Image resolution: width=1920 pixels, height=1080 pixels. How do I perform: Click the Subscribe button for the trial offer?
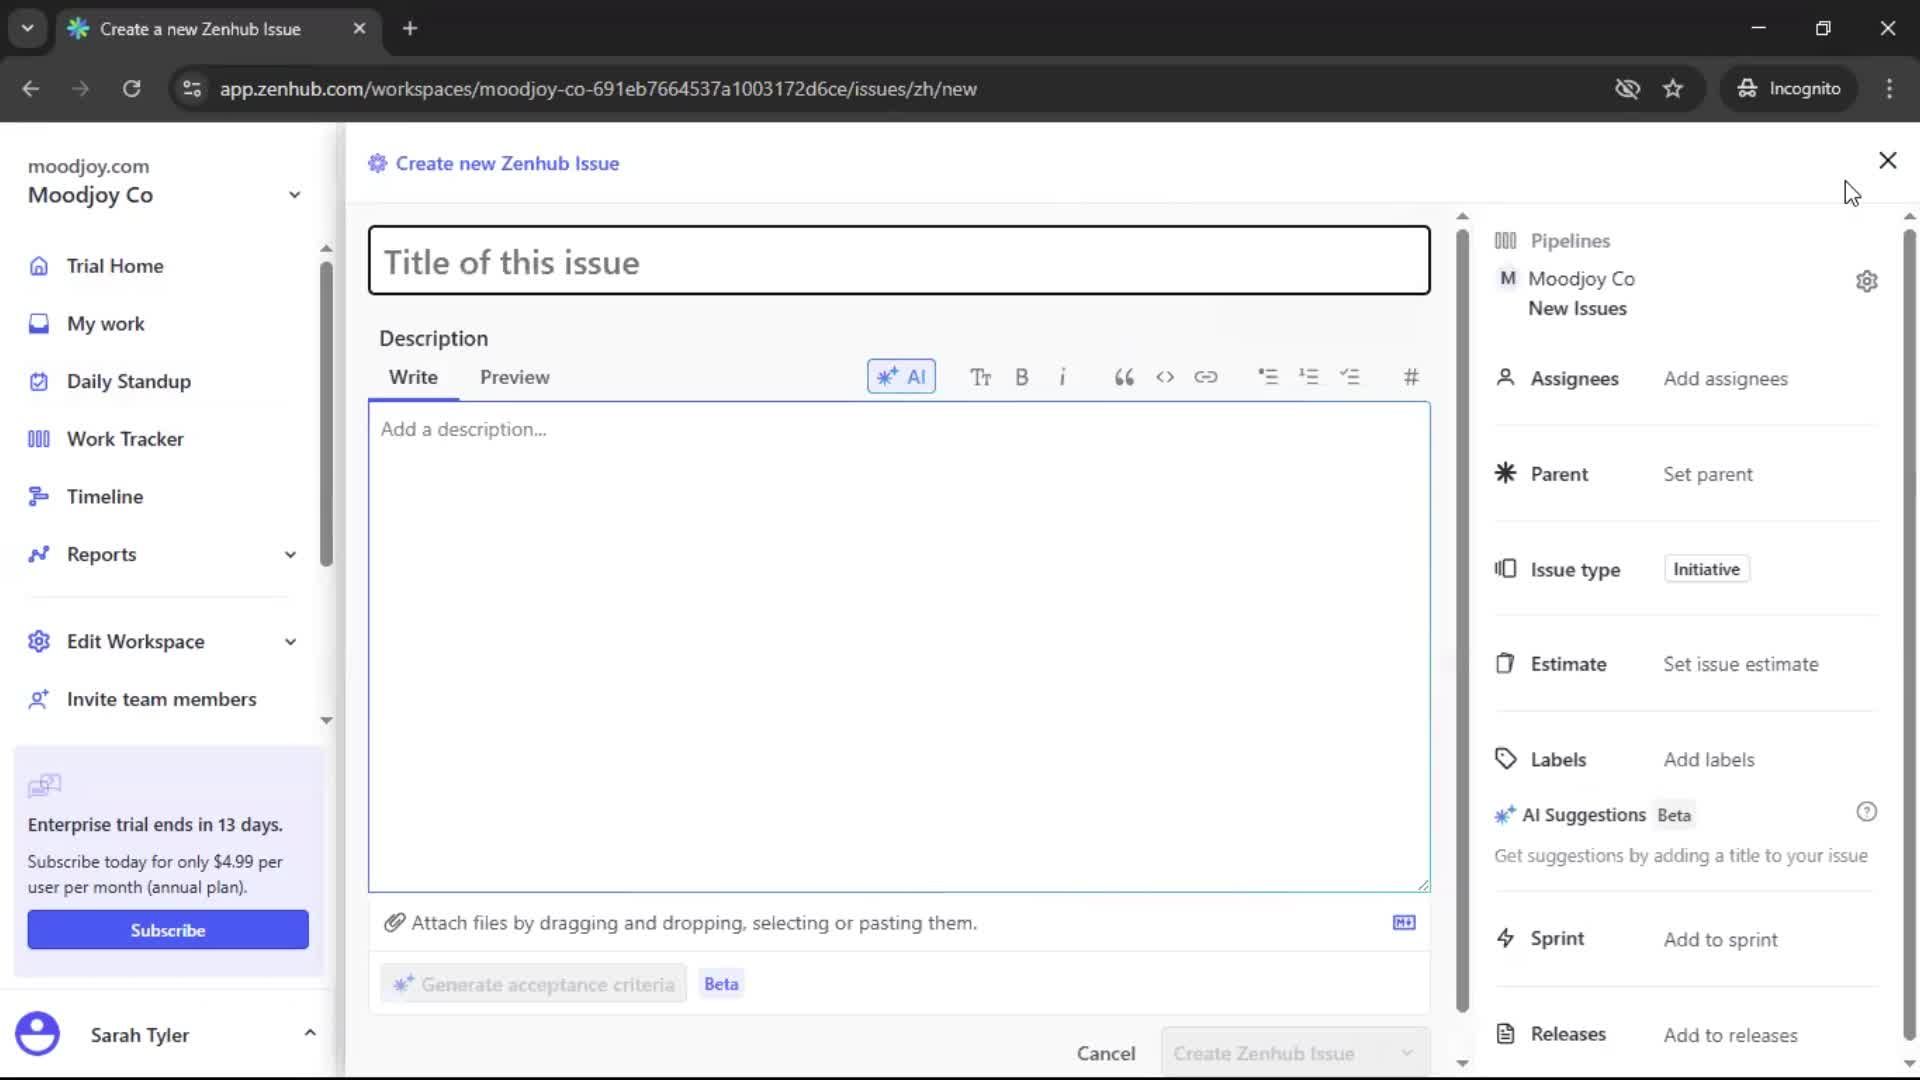pos(168,929)
